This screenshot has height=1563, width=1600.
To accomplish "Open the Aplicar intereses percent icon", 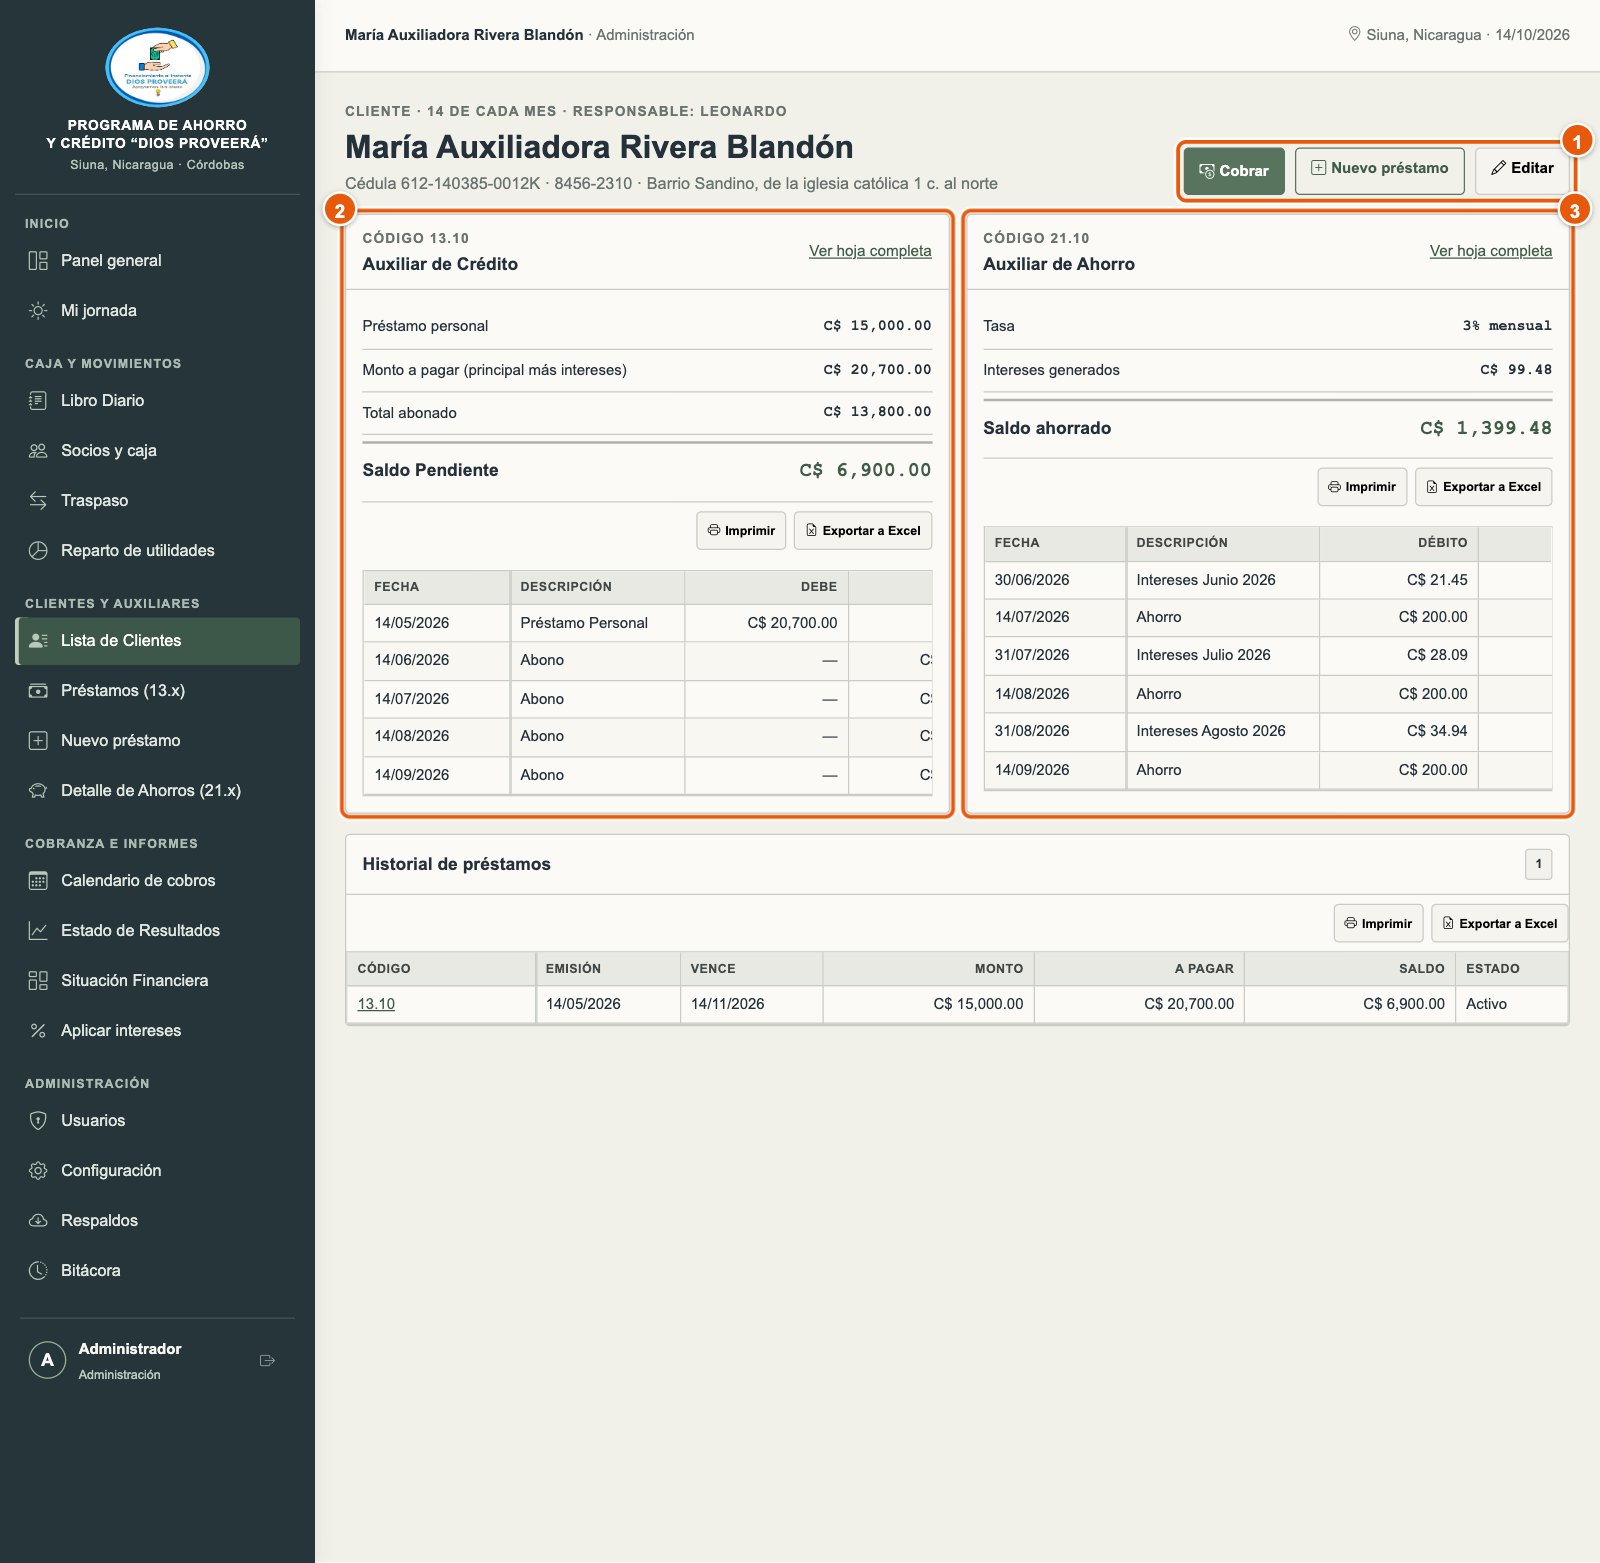I will [38, 1030].
